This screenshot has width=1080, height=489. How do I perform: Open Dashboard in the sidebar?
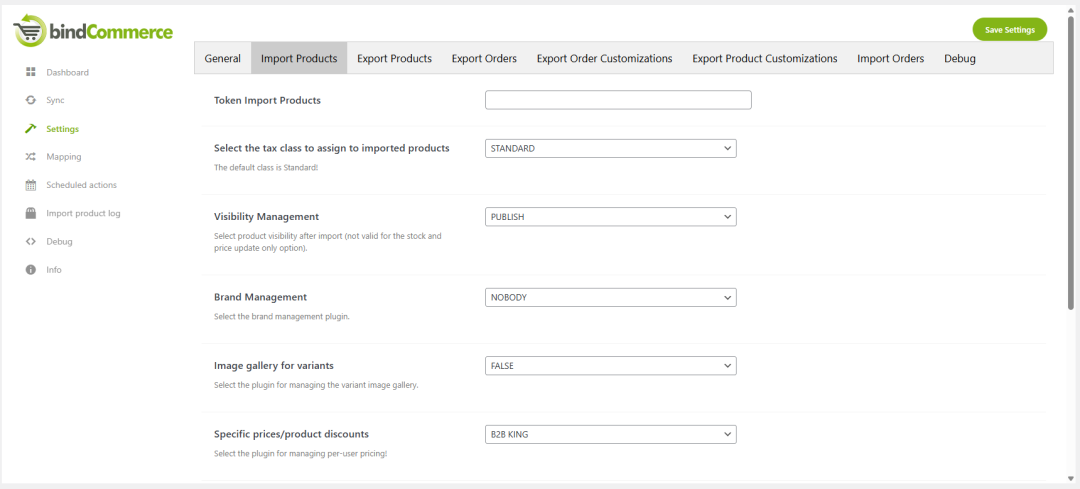pyautogui.click(x=68, y=72)
